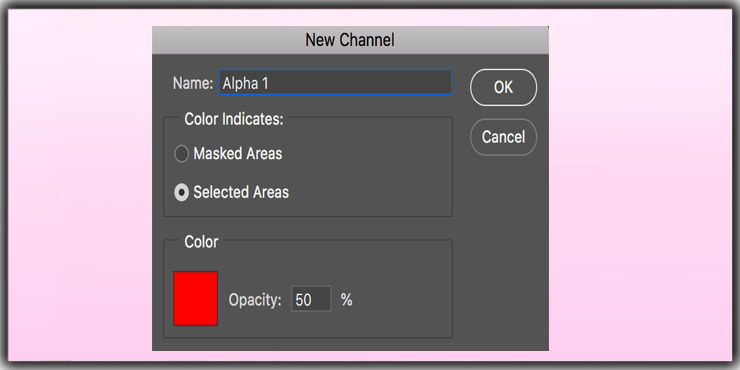Image resolution: width=740 pixels, height=370 pixels.
Task: Click the Masked Areas label text
Action: coord(238,154)
